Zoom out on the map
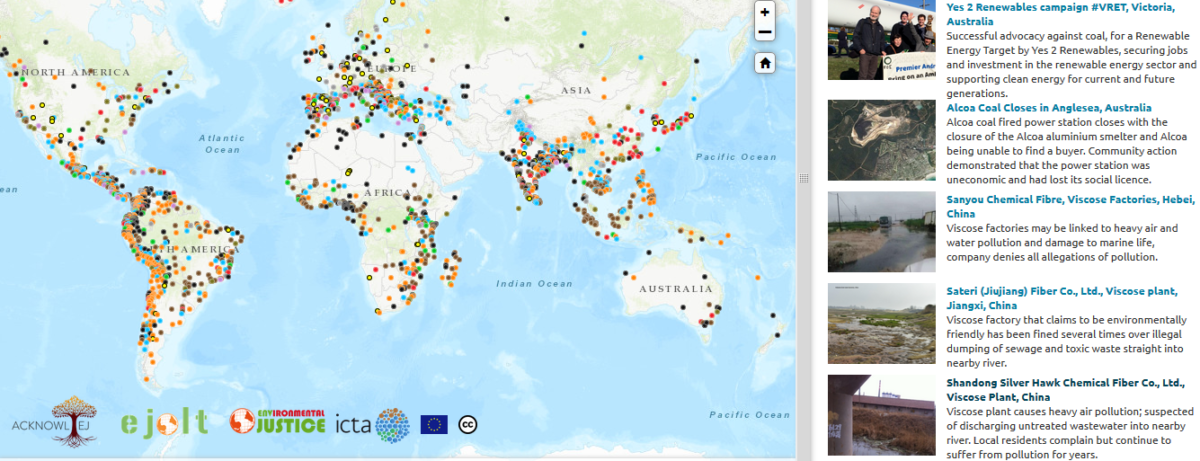The image size is (1200, 461). (x=765, y=33)
